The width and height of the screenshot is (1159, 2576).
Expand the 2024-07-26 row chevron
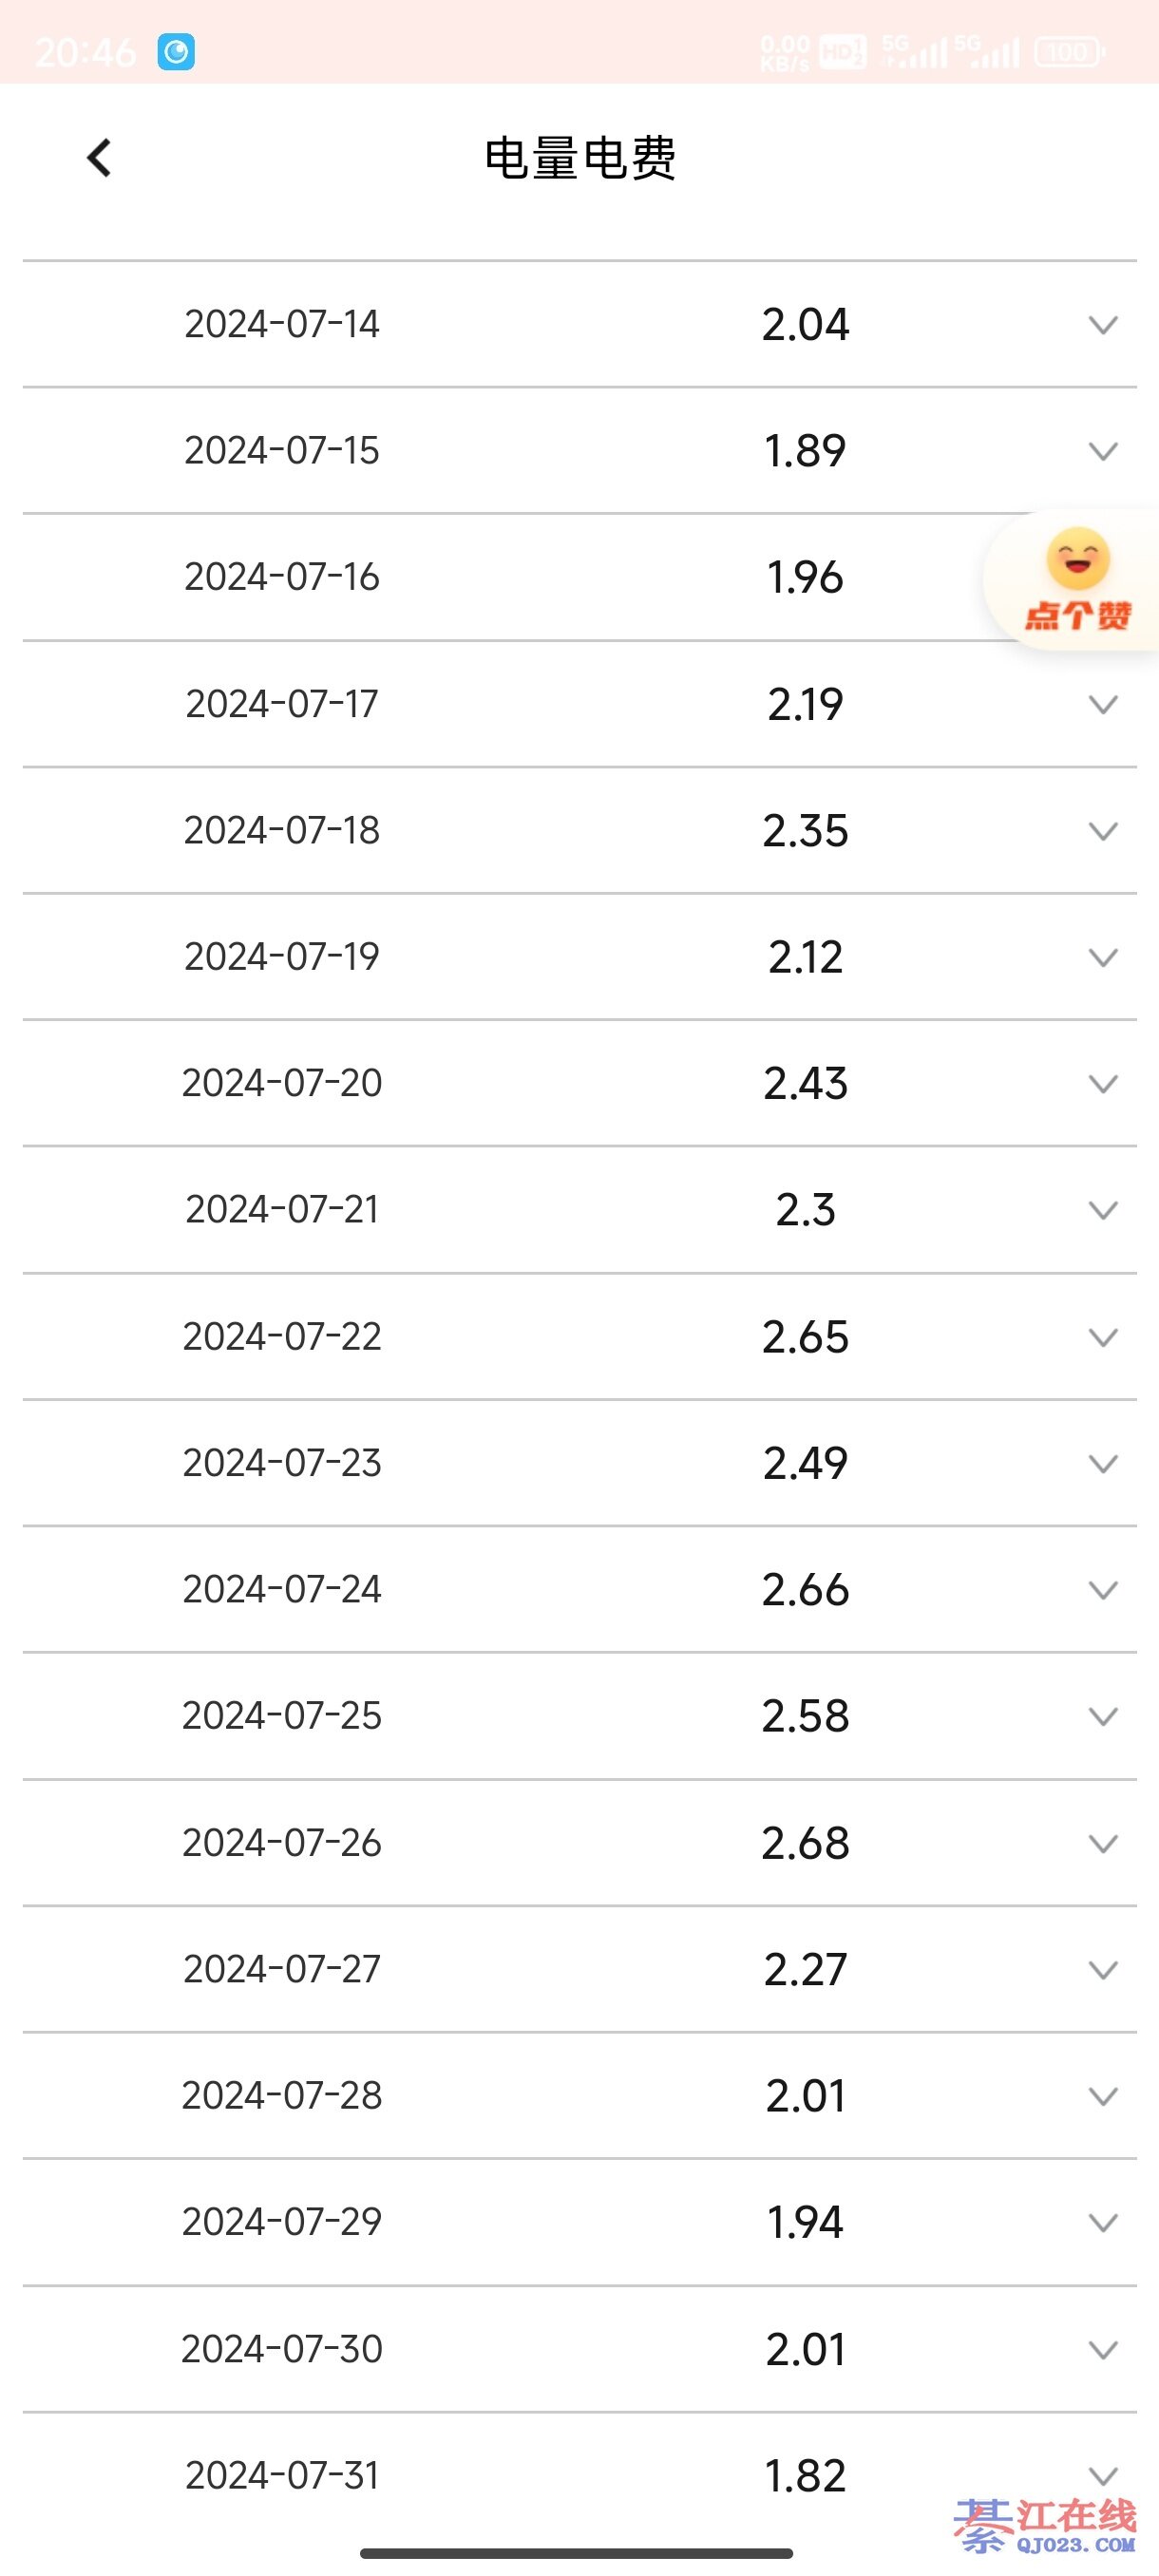pos(1102,1843)
